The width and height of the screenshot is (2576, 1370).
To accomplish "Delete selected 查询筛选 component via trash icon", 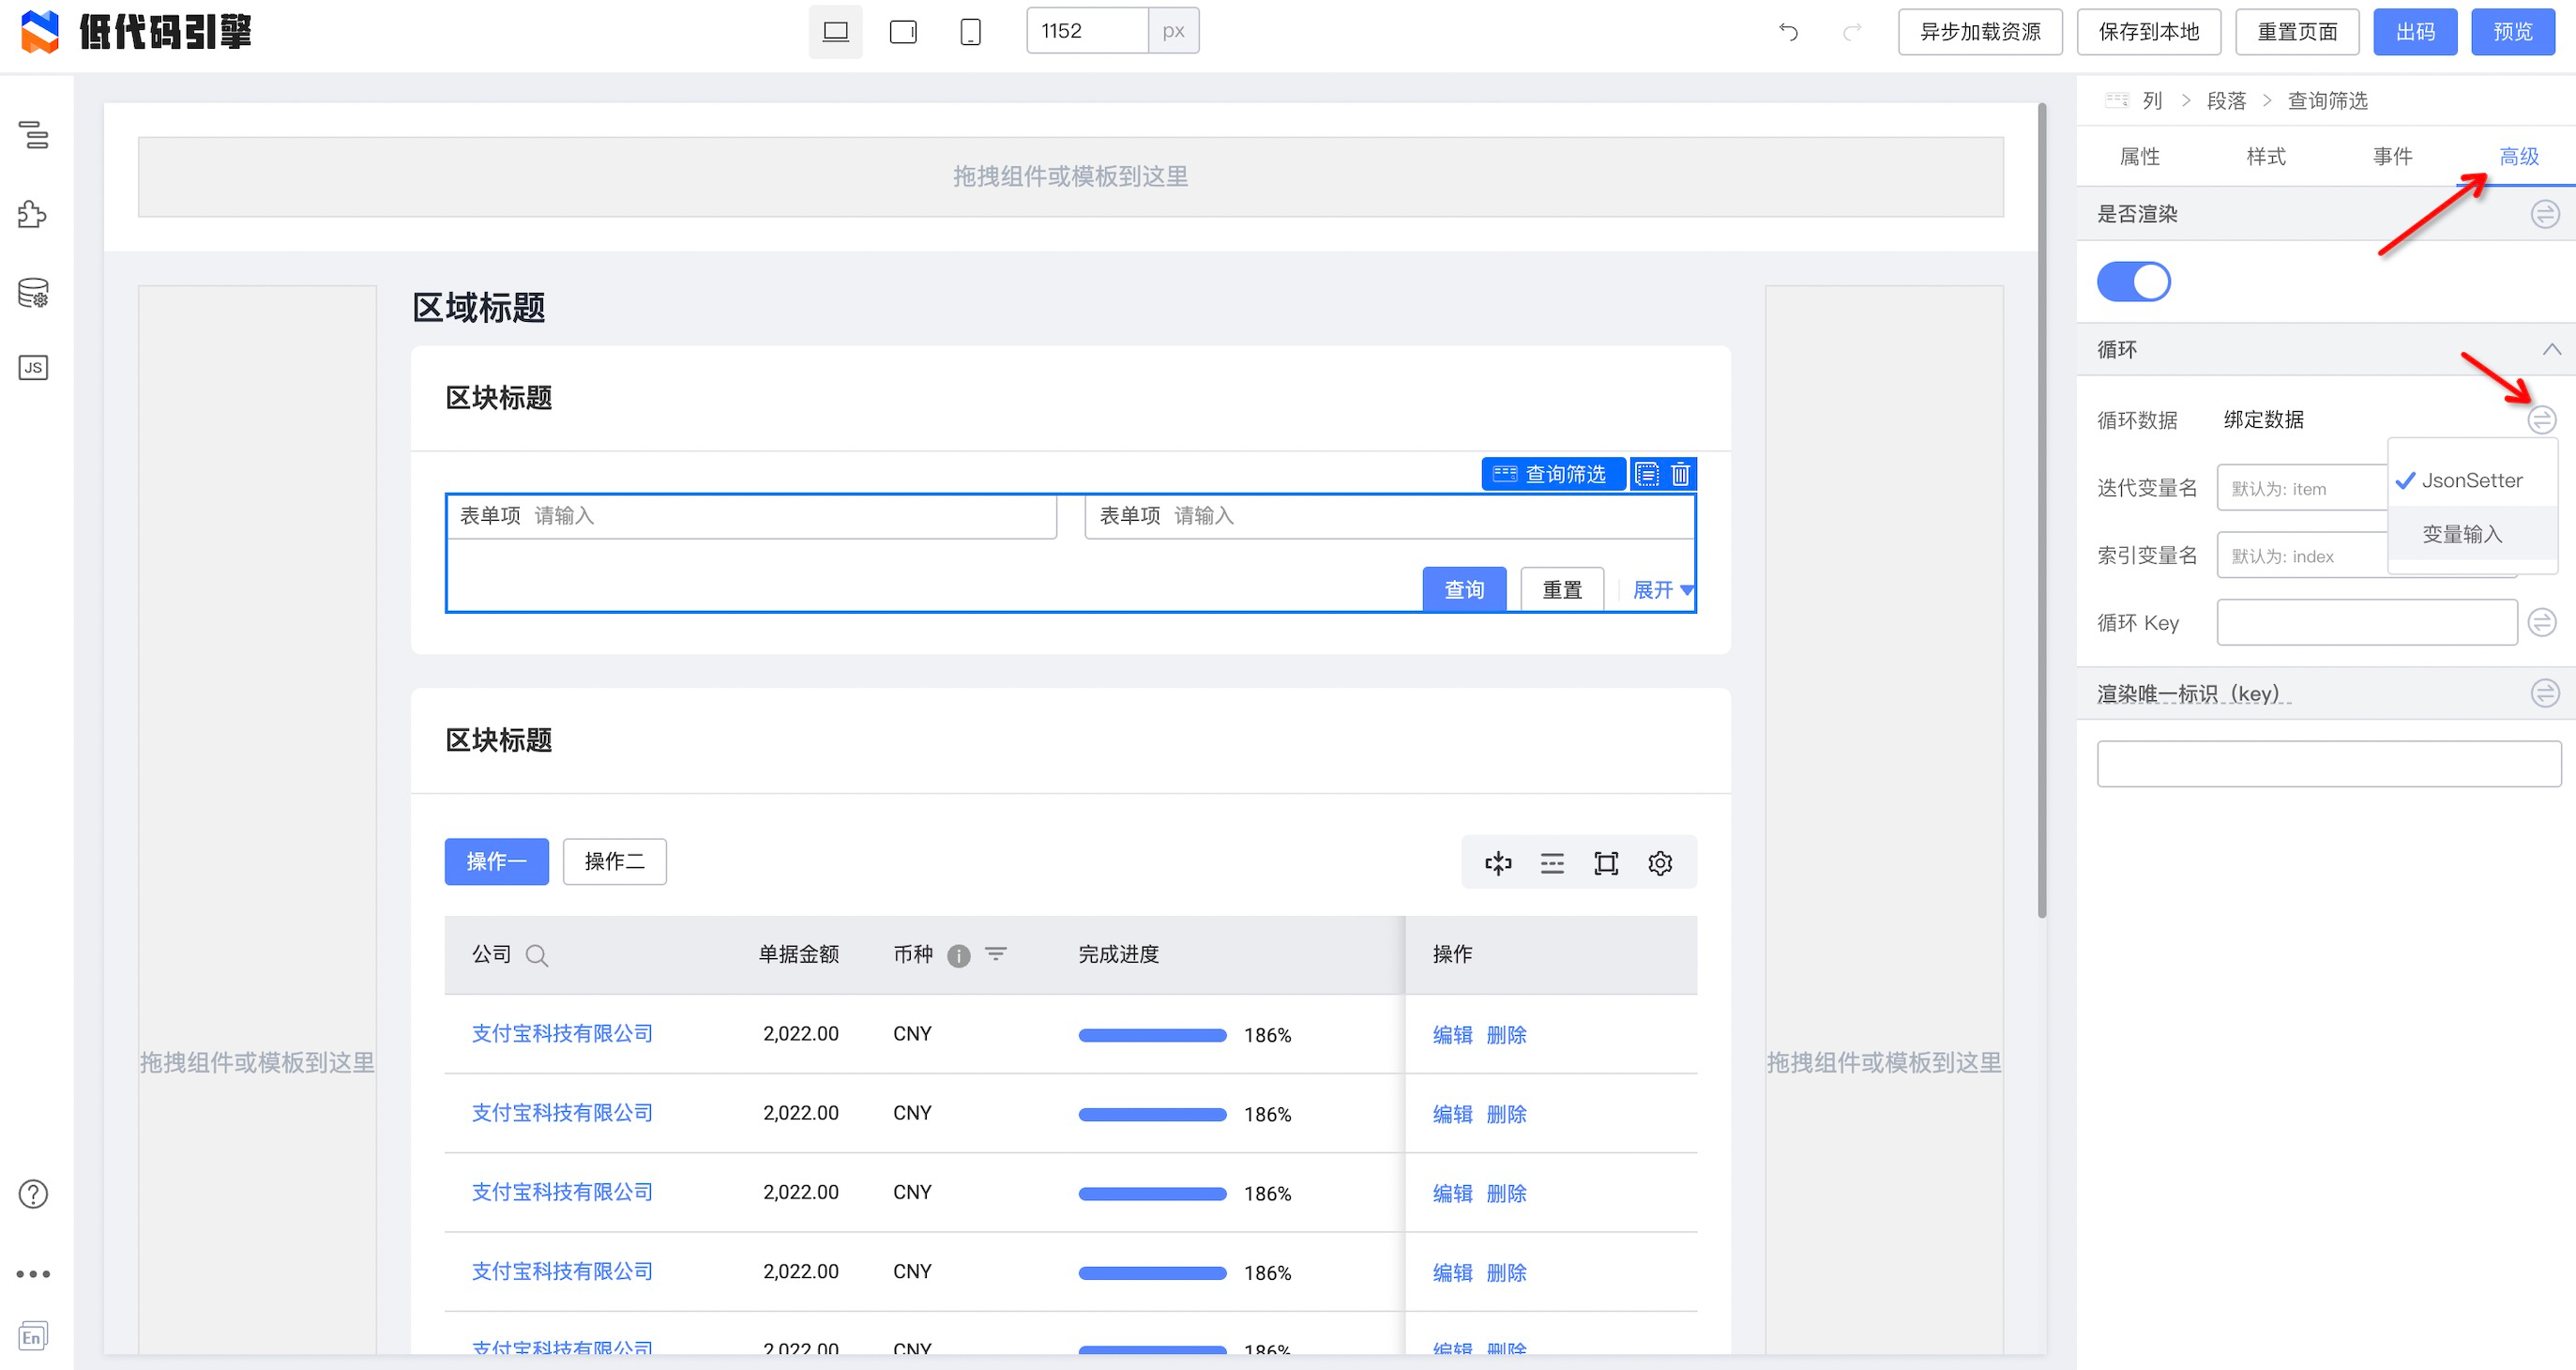I will coord(1680,474).
